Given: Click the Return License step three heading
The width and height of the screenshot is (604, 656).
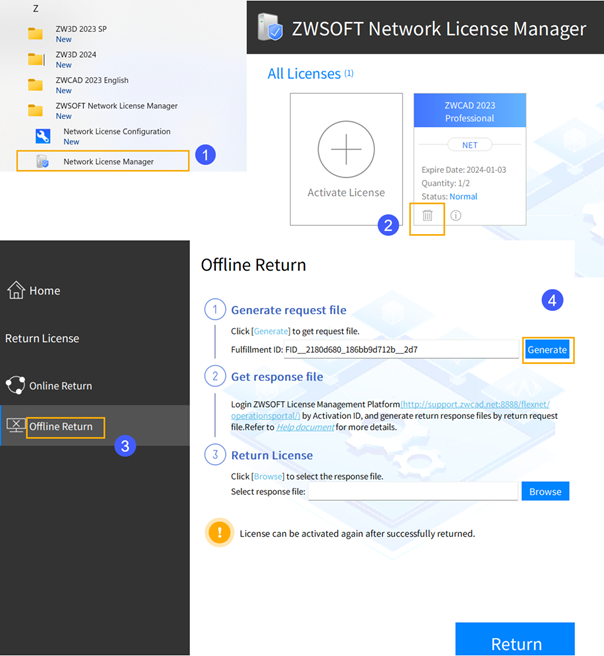Looking at the screenshot, I should point(272,455).
